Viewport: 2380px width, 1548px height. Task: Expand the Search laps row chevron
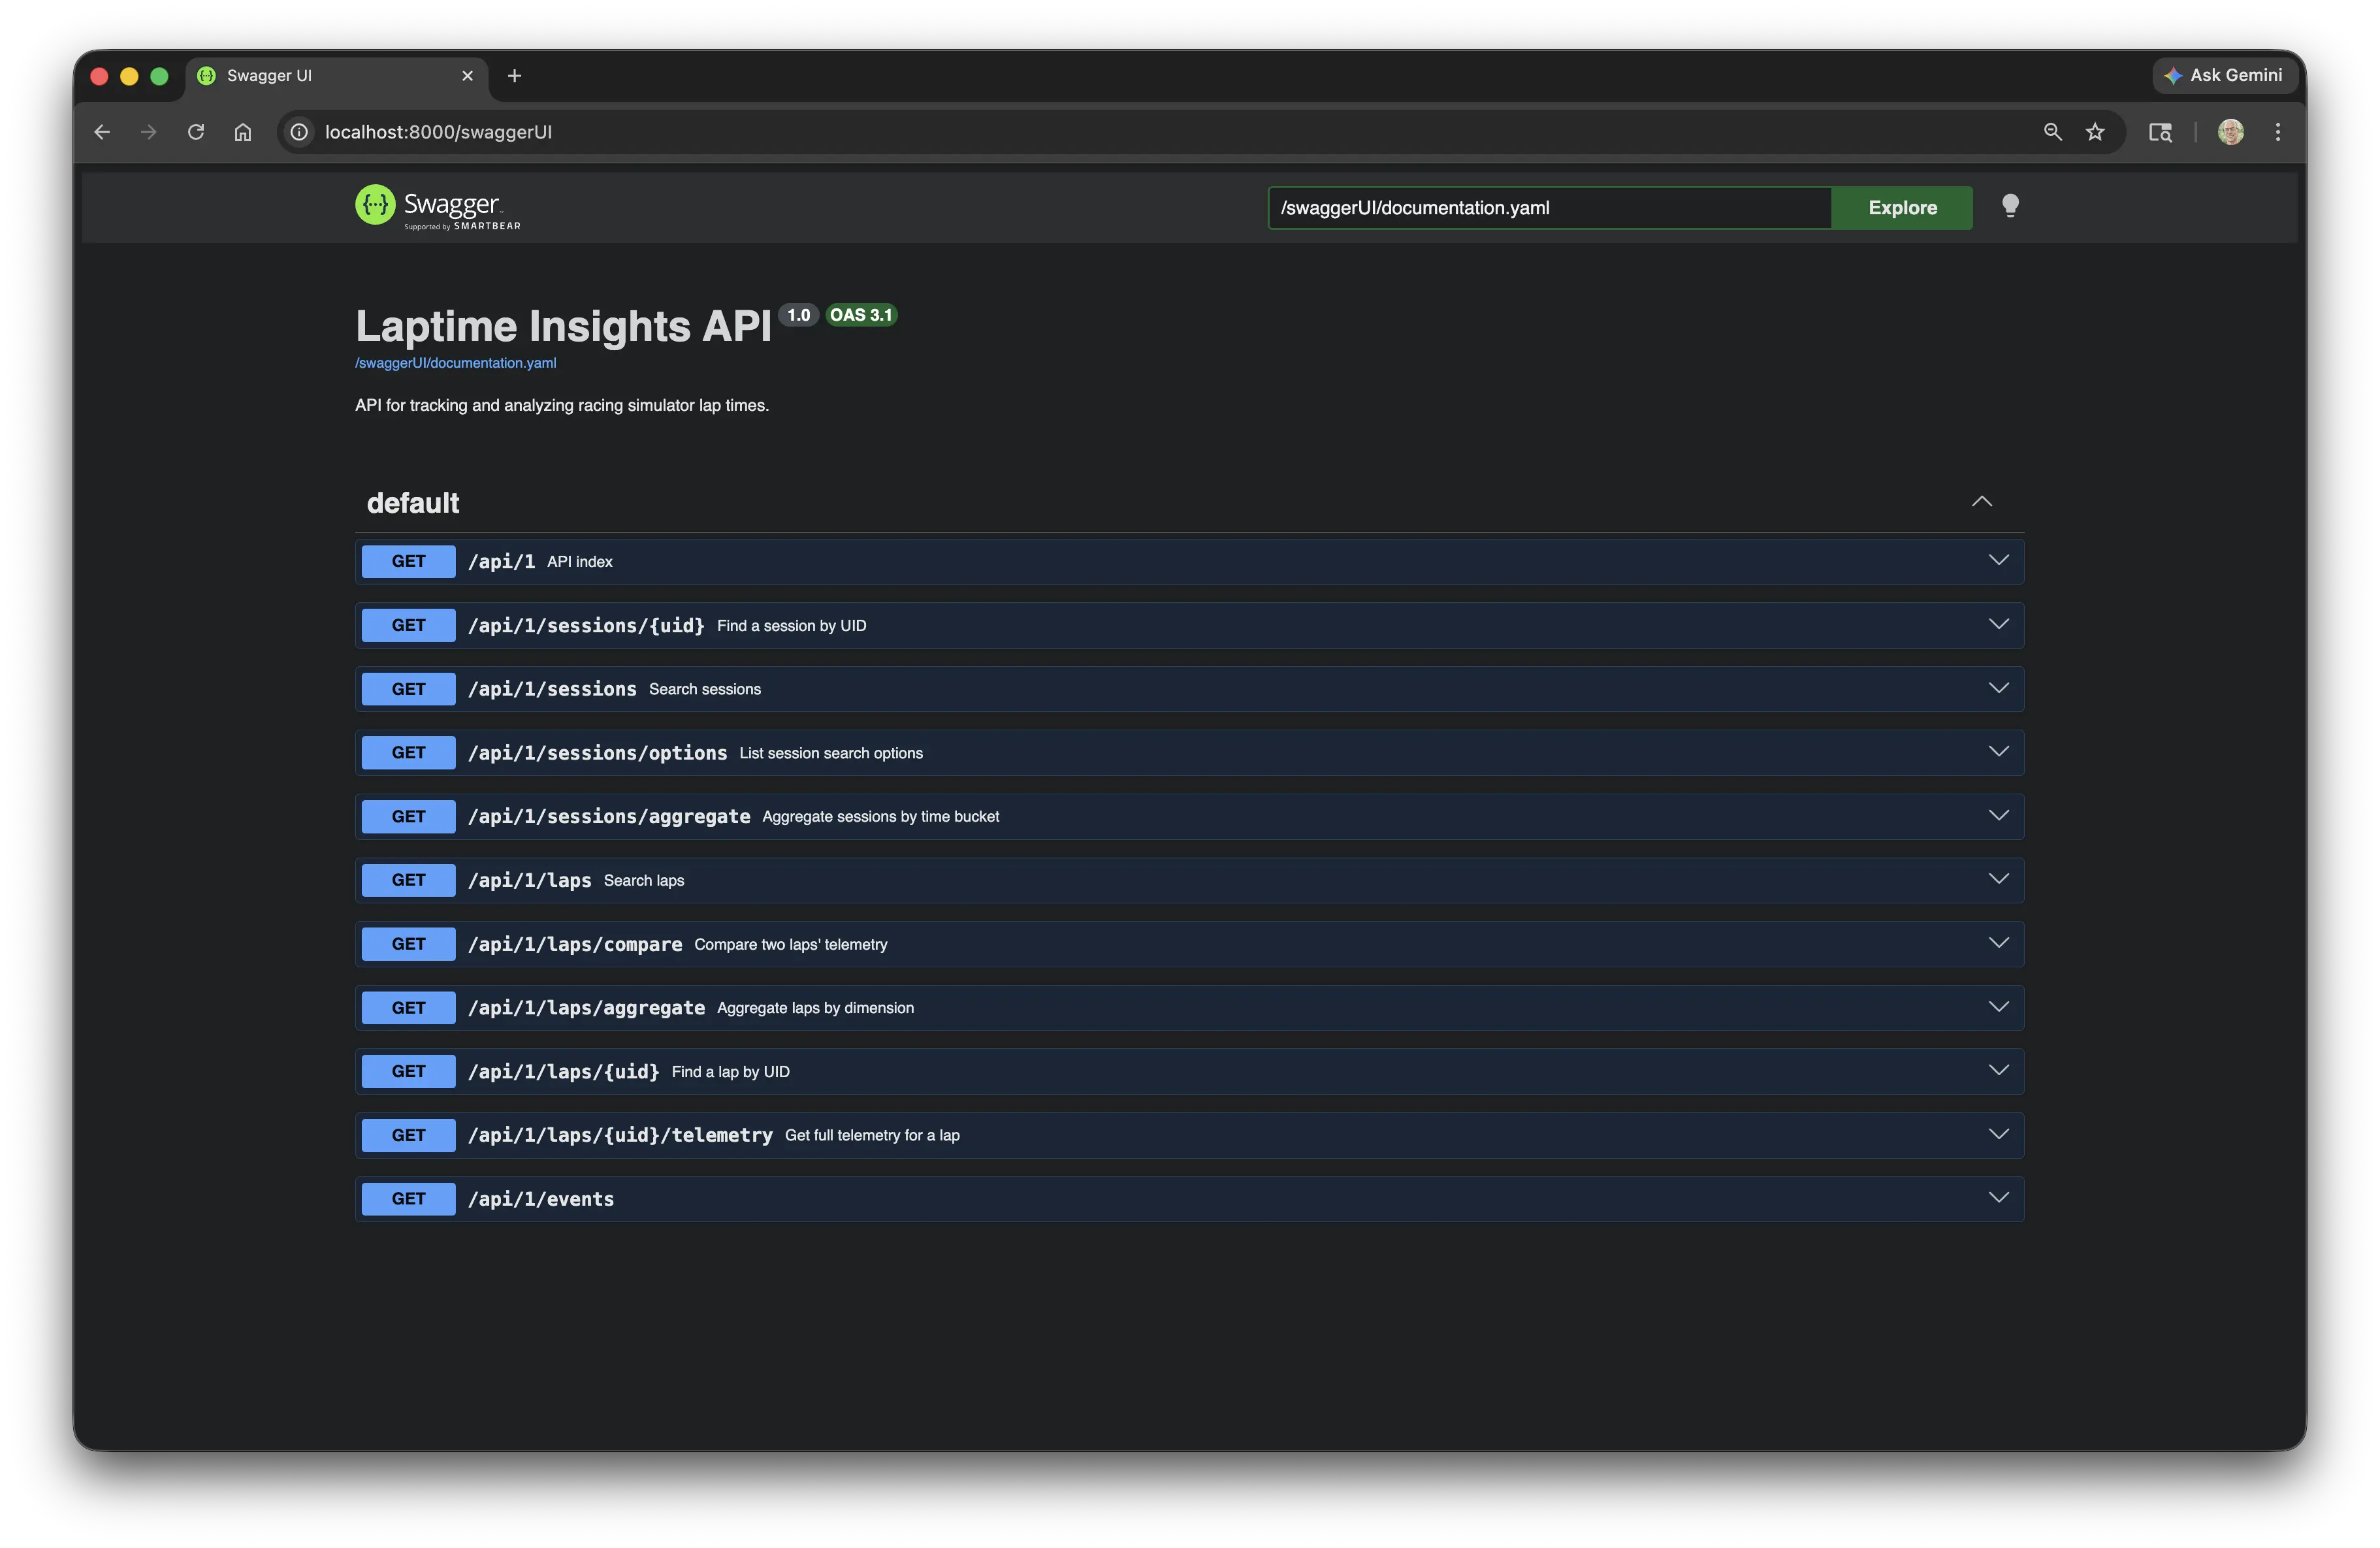coord(1998,880)
